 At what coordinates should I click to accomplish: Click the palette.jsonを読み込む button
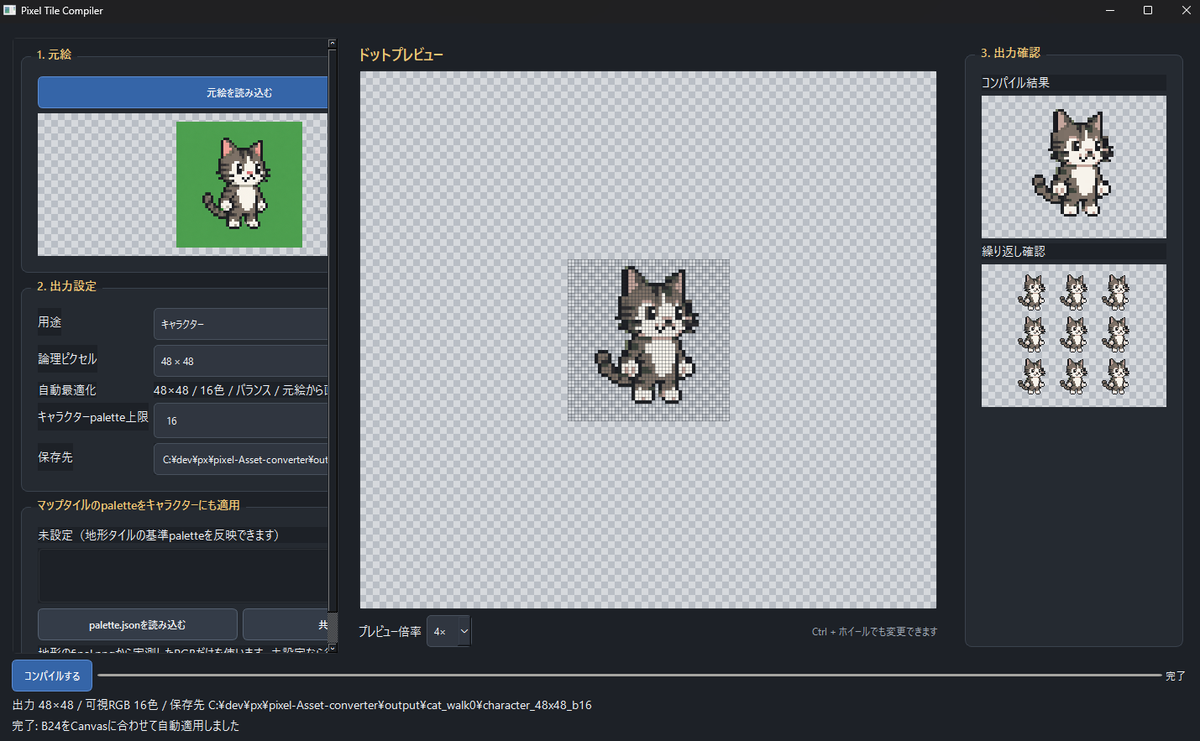pyautogui.click(x=138, y=624)
